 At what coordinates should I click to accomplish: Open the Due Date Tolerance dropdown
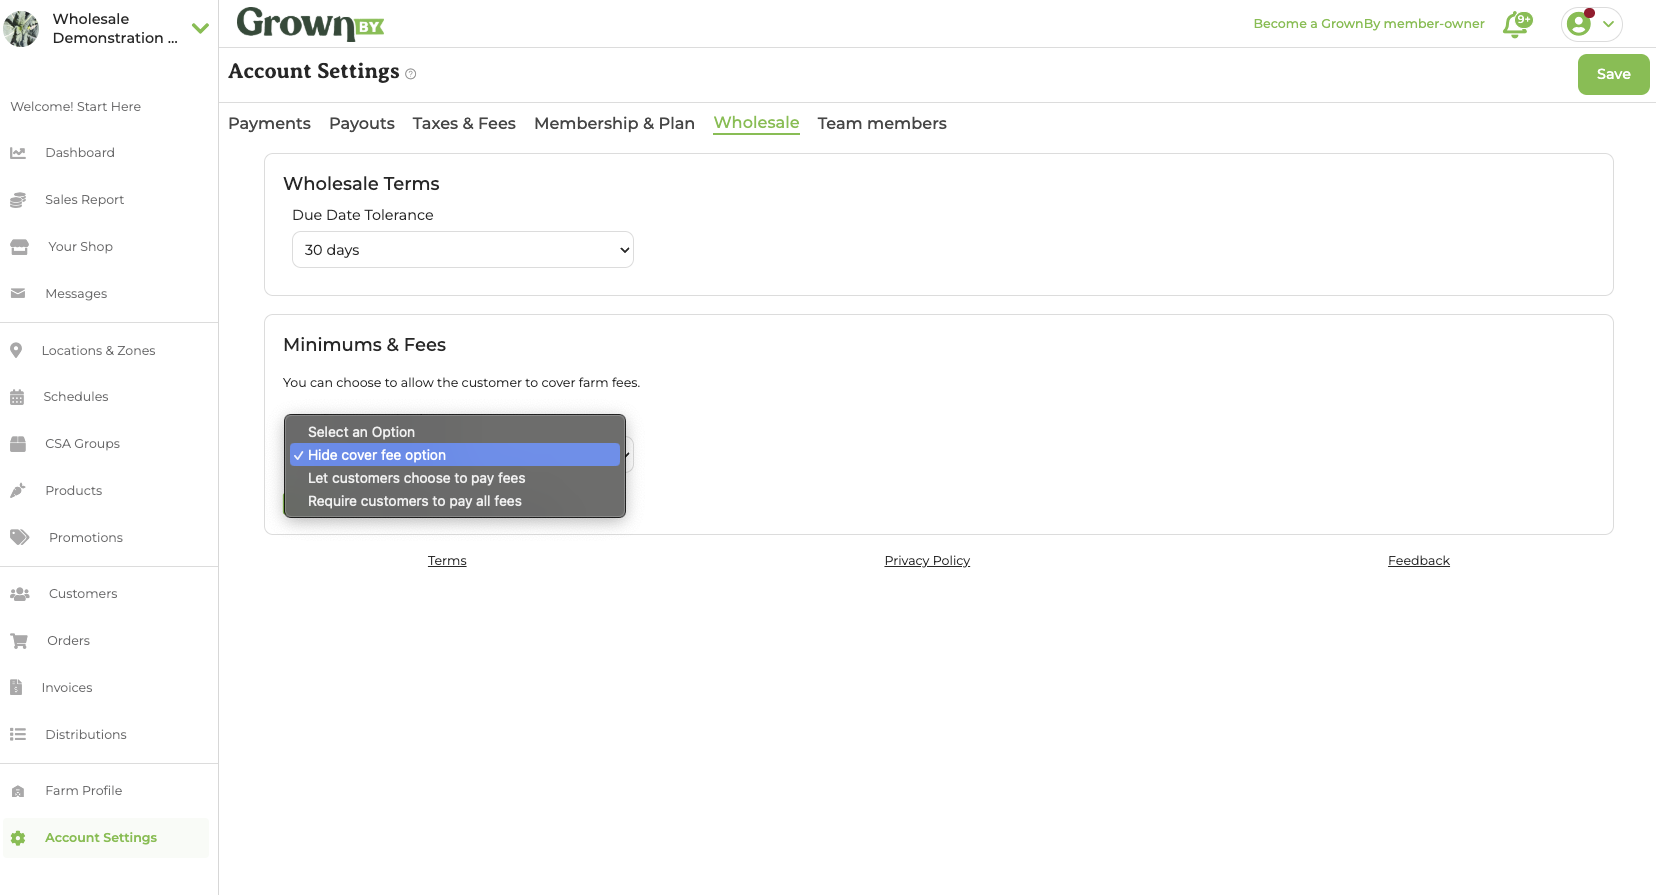tap(463, 250)
